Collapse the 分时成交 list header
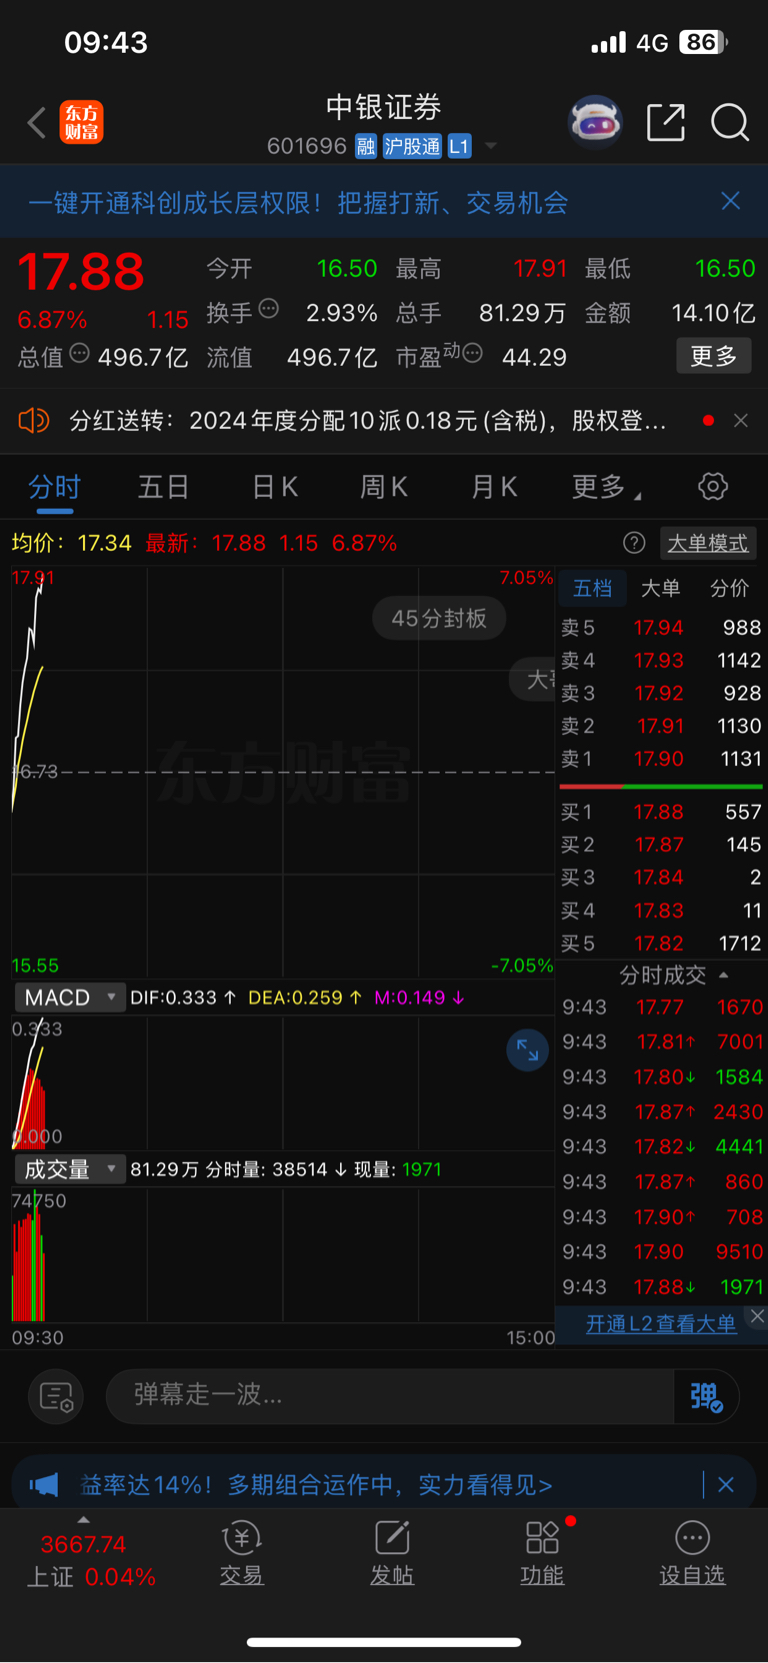768x1663 pixels. [673, 975]
